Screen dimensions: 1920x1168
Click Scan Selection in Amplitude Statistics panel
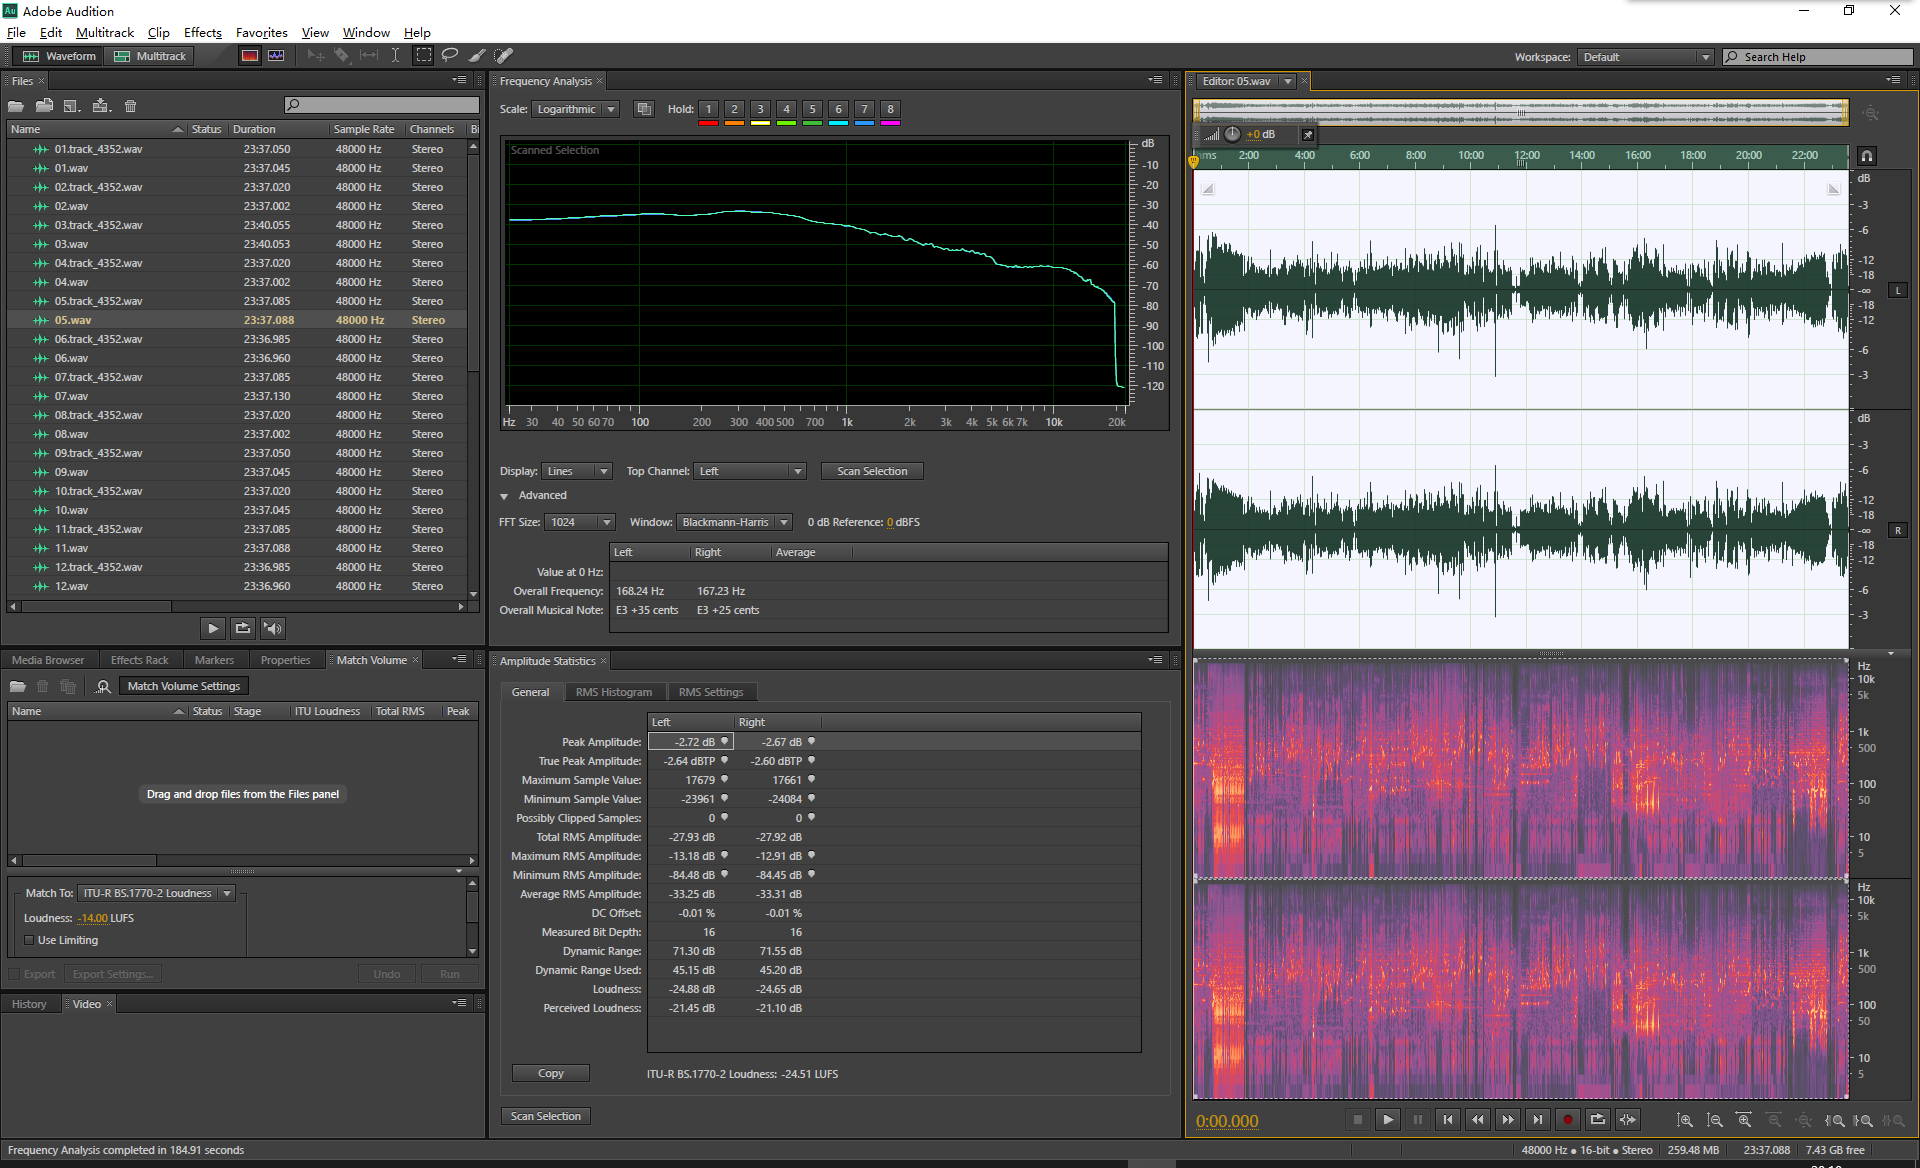[545, 1117]
